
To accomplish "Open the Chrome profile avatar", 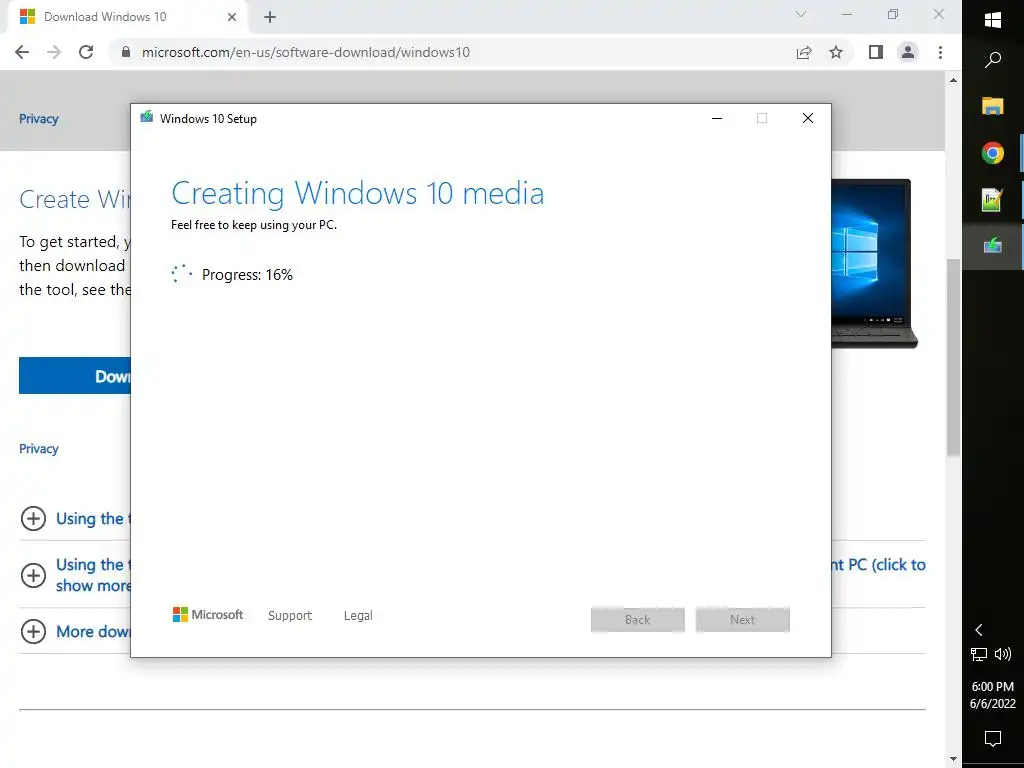I will coord(908,52).
